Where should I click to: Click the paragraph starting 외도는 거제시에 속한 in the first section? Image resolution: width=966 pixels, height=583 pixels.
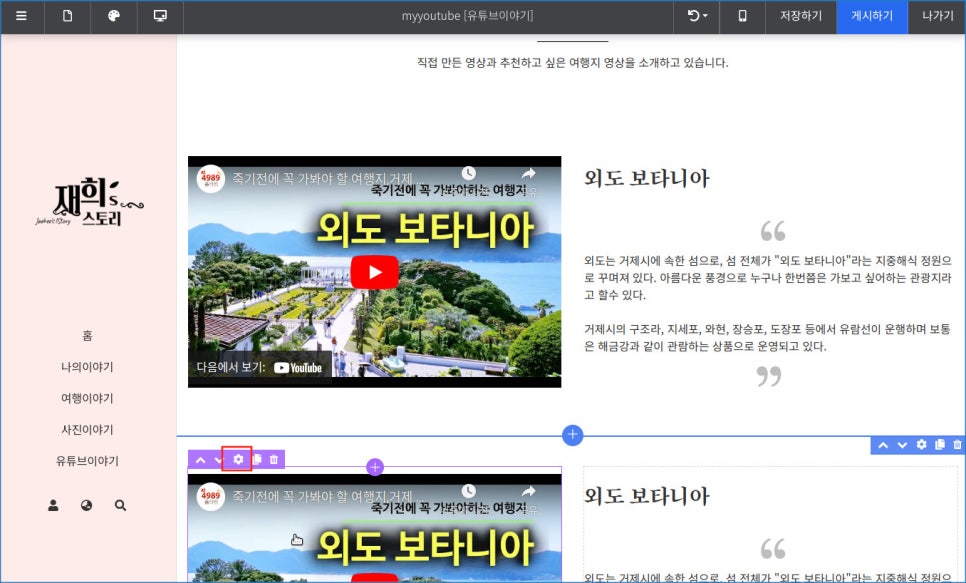click(768, 278)
